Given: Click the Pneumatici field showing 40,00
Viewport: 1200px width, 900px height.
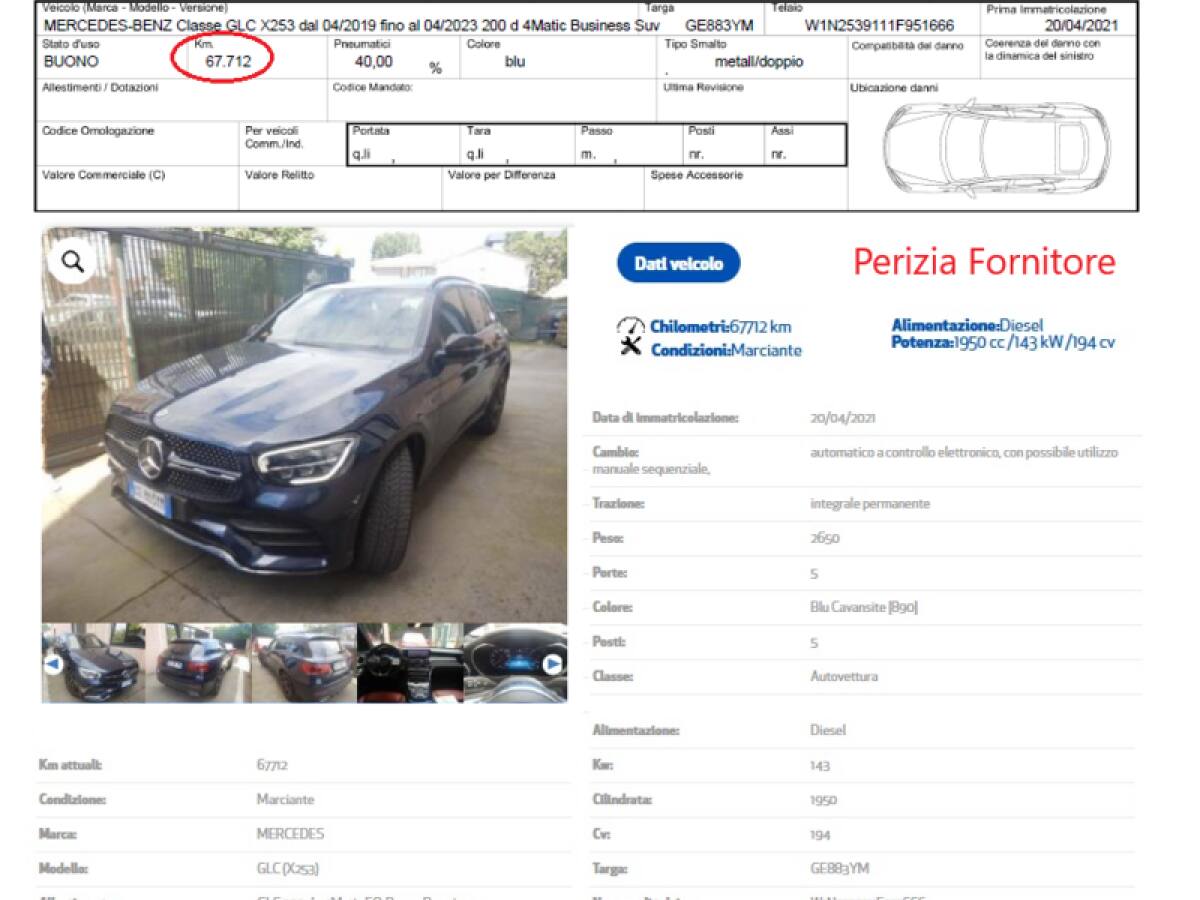Looking at the screenshot, I should coord(374,62).
